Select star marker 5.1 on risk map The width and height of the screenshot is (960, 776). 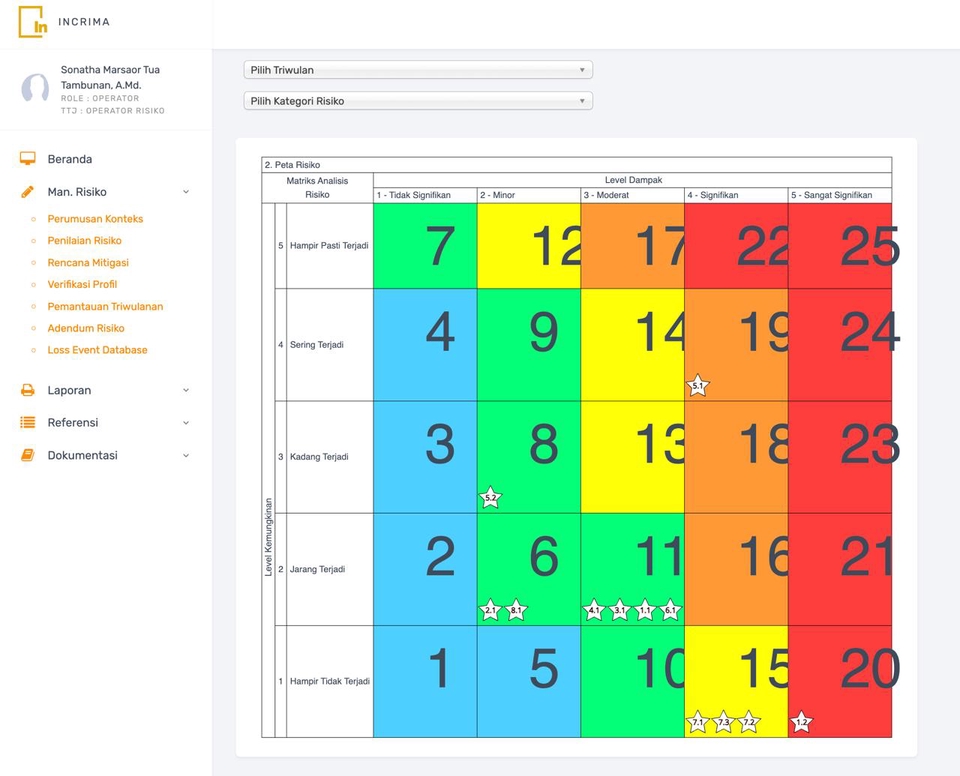(698, 386)
